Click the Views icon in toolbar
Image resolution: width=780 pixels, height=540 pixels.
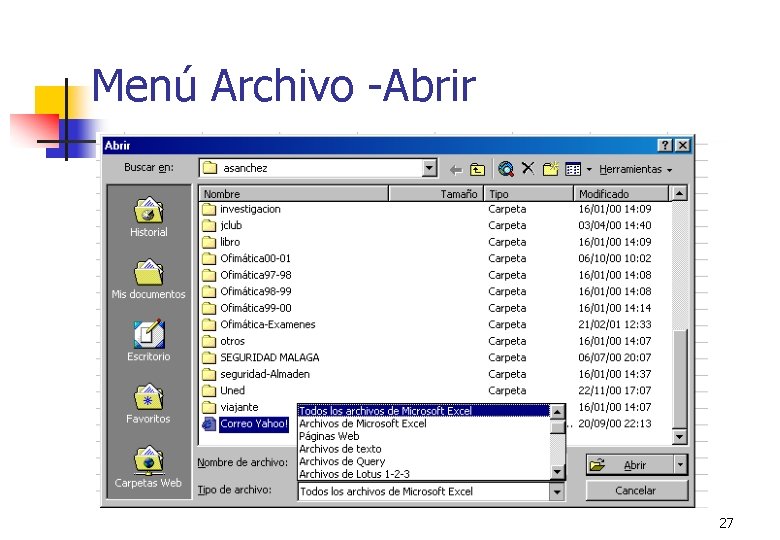(573, 170)
